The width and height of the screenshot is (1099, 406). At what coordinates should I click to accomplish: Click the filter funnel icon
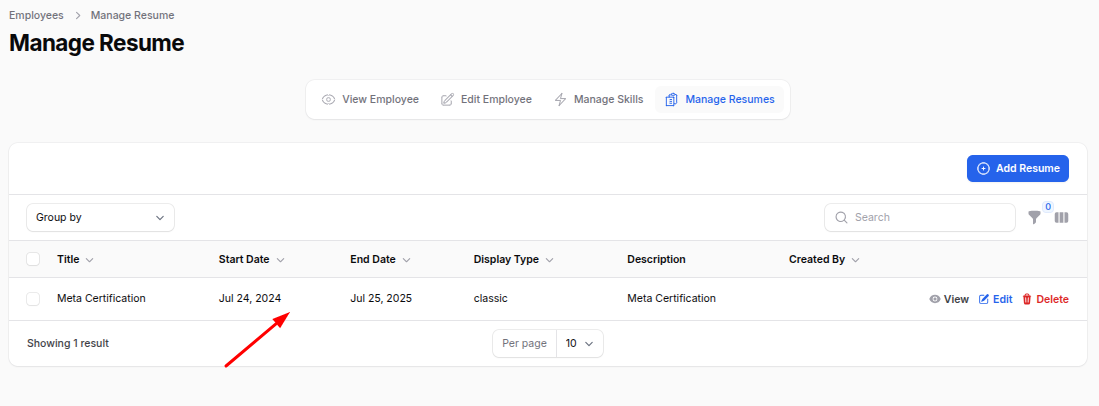pyautogui.click(x=1034, y=218)
